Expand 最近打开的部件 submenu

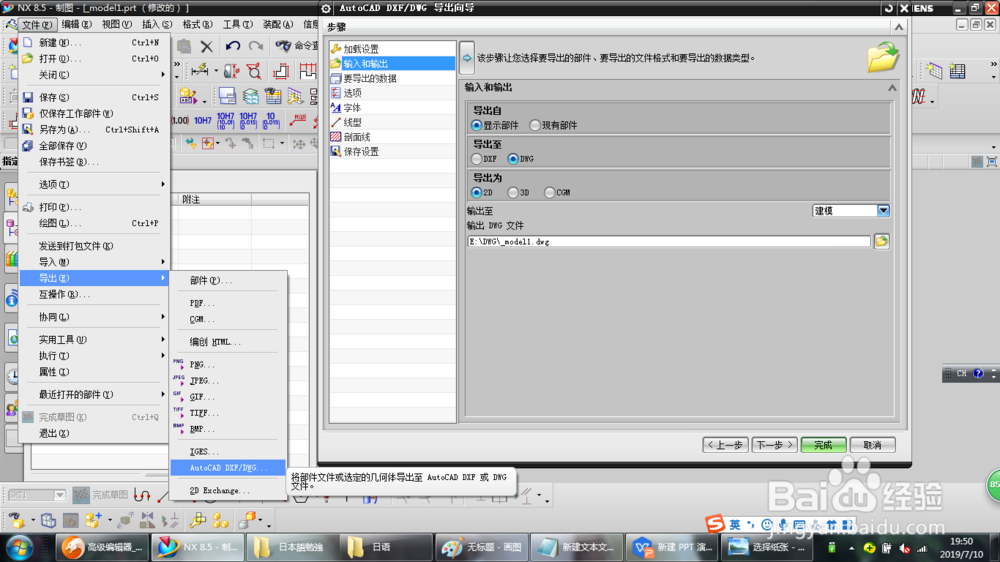(94, 394)
